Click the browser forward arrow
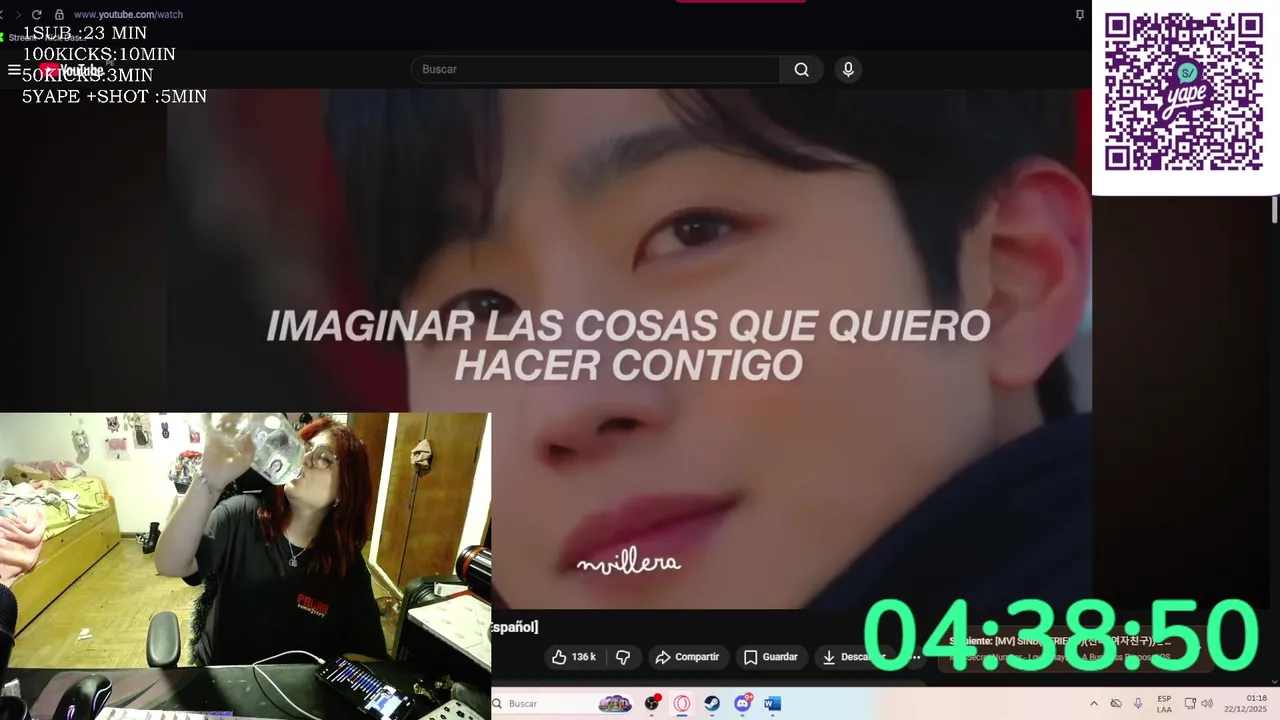This screenshot has width=1280, height=720. click(x=17, y=15)
